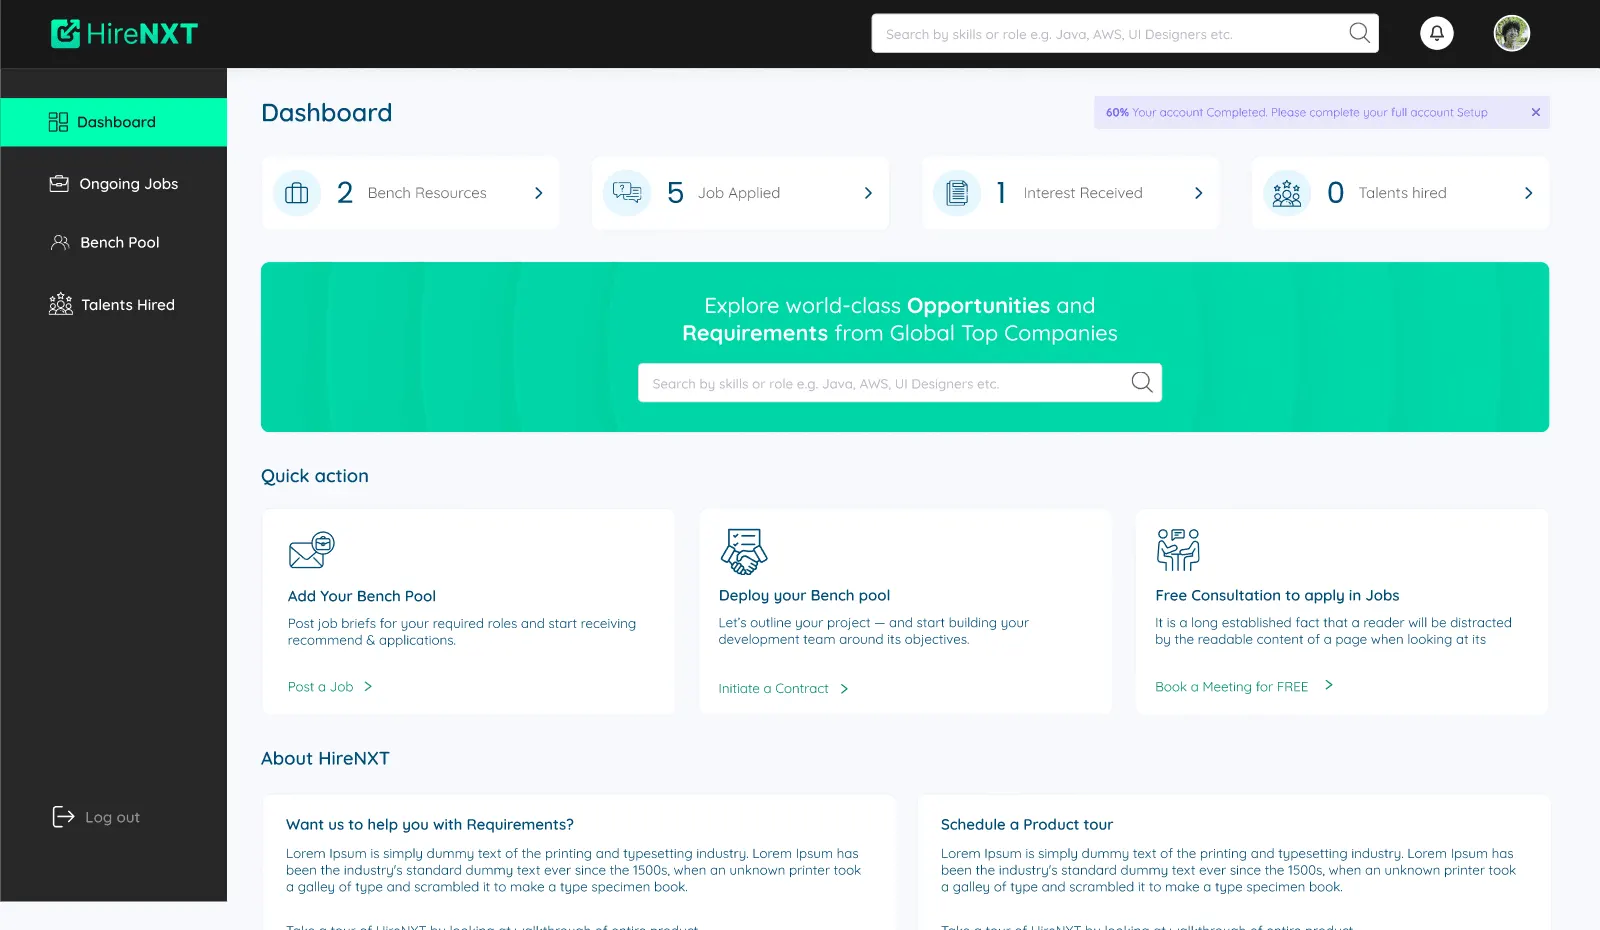Expand Interest Received card chevron
This screenshot has height=930, width=1600.
coord(1198,193)
